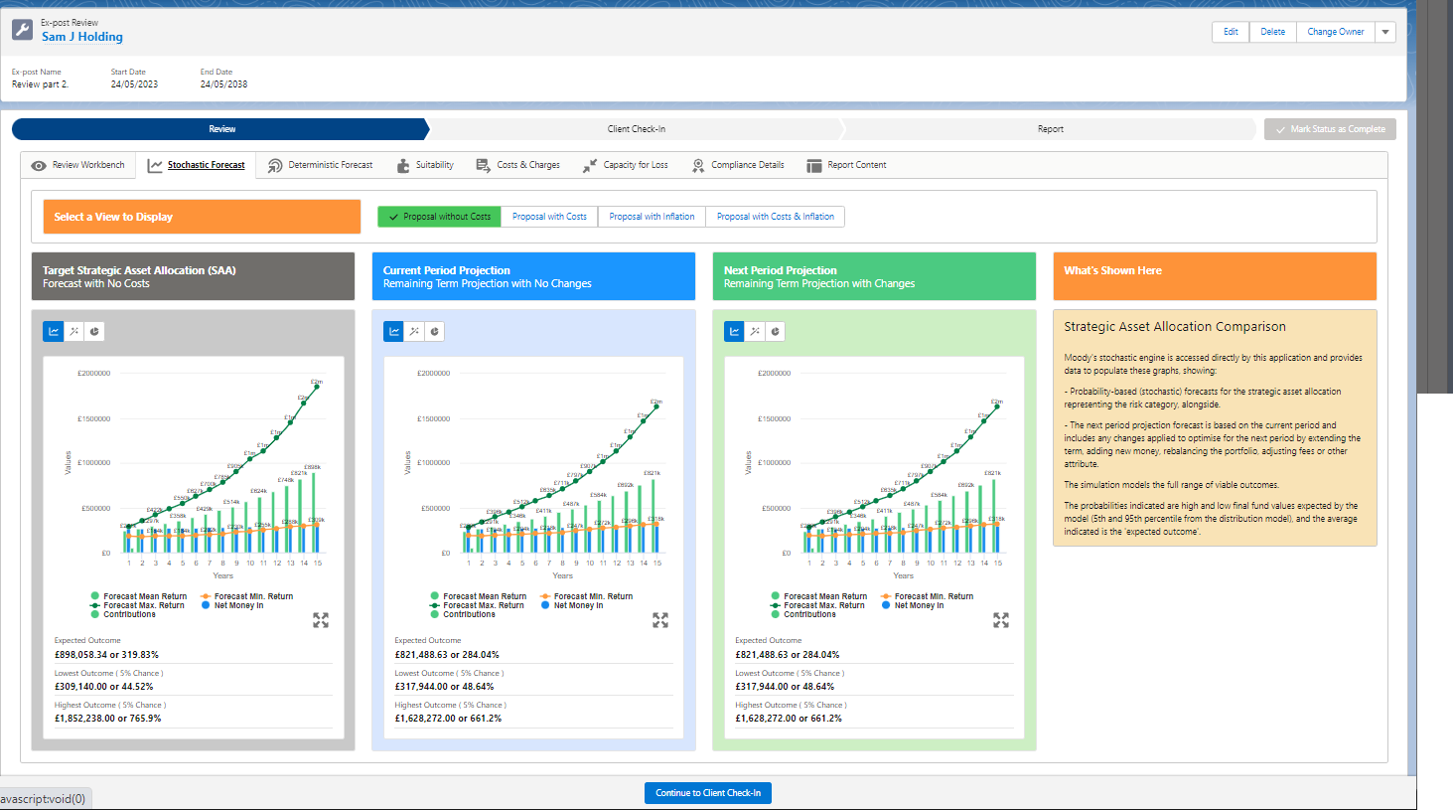Click Target SAA highest outcome £1,852,238.00 value
Screen dimensions: 1454x810
point(108,718)
